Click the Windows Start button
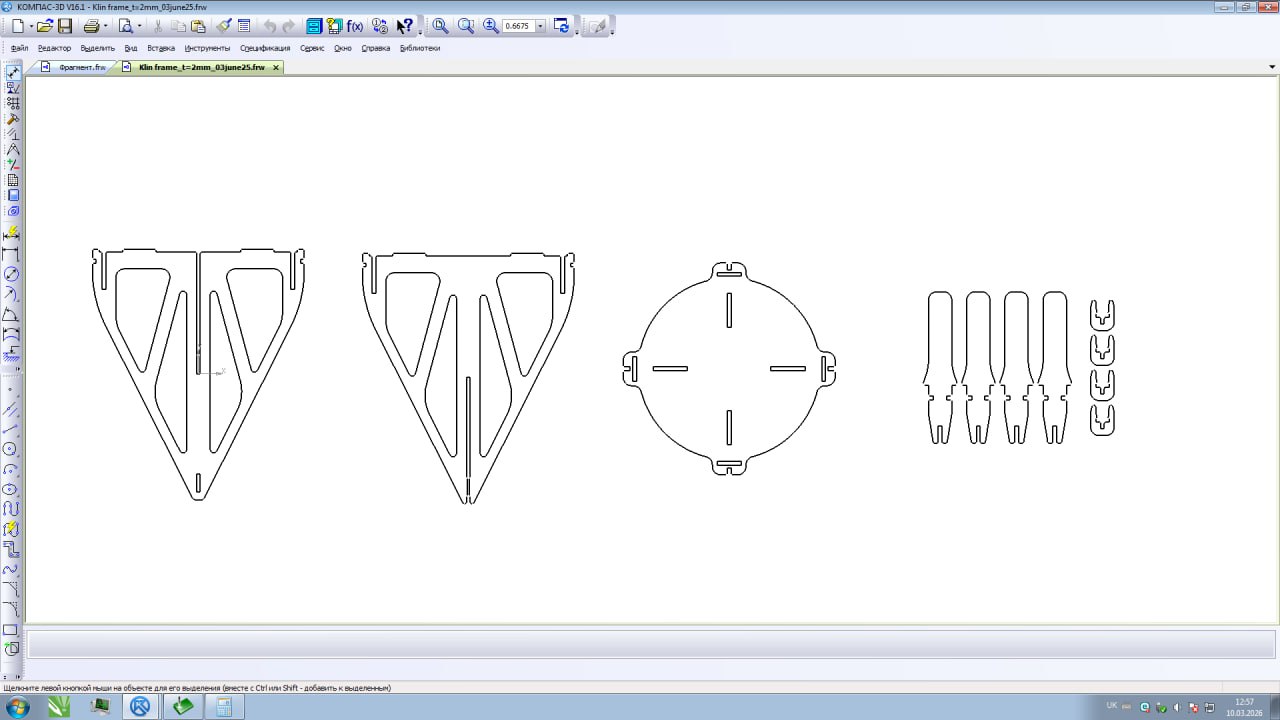The height and width of the screenshot is (720, 1280). [17, 707]
